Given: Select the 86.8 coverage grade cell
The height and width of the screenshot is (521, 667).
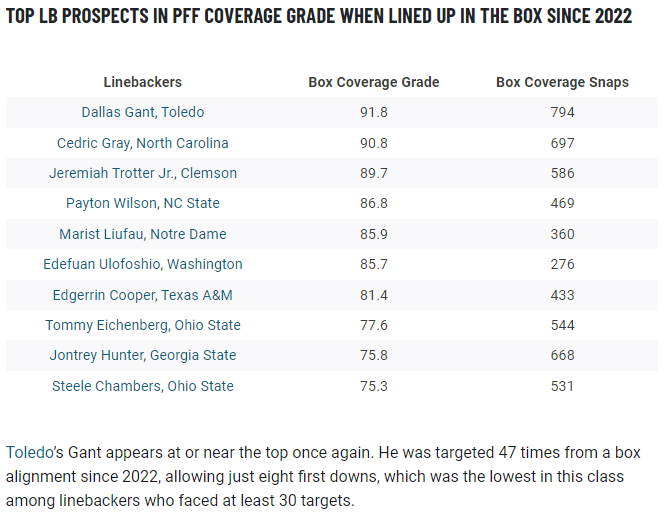Looking at the screenshot, I should [x=373, y=203].
